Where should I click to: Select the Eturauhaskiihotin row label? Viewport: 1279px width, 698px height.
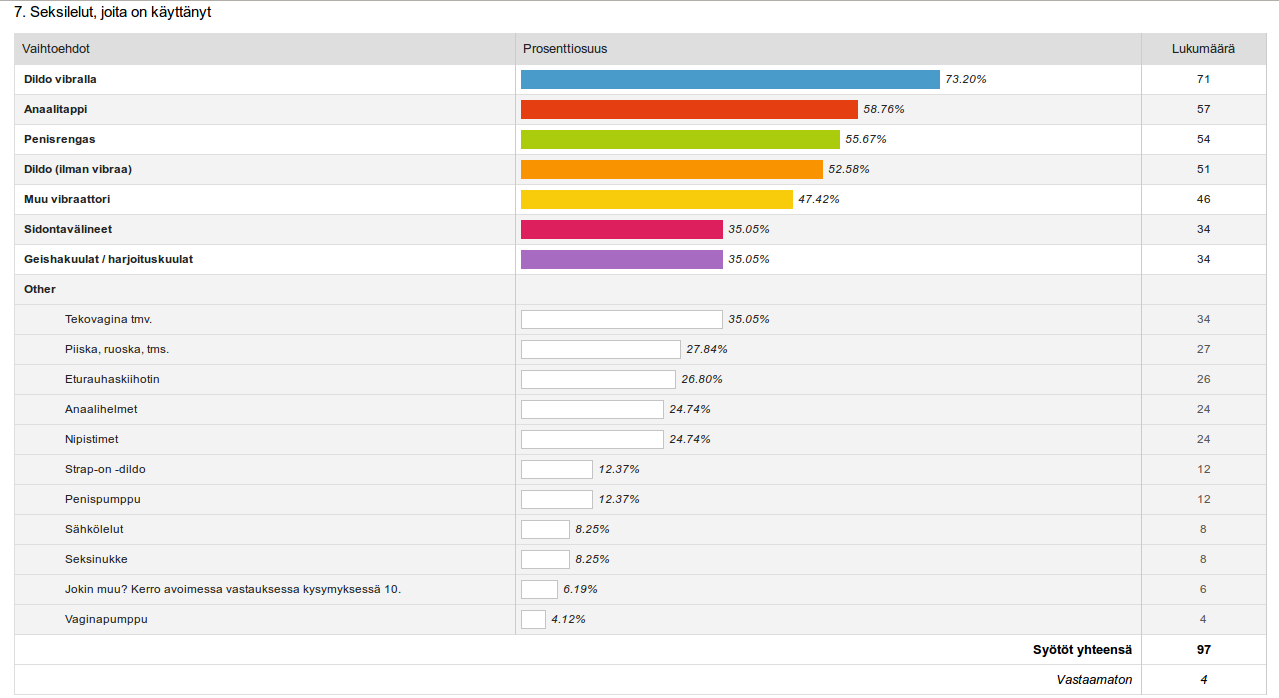click(x=112, y=379)
